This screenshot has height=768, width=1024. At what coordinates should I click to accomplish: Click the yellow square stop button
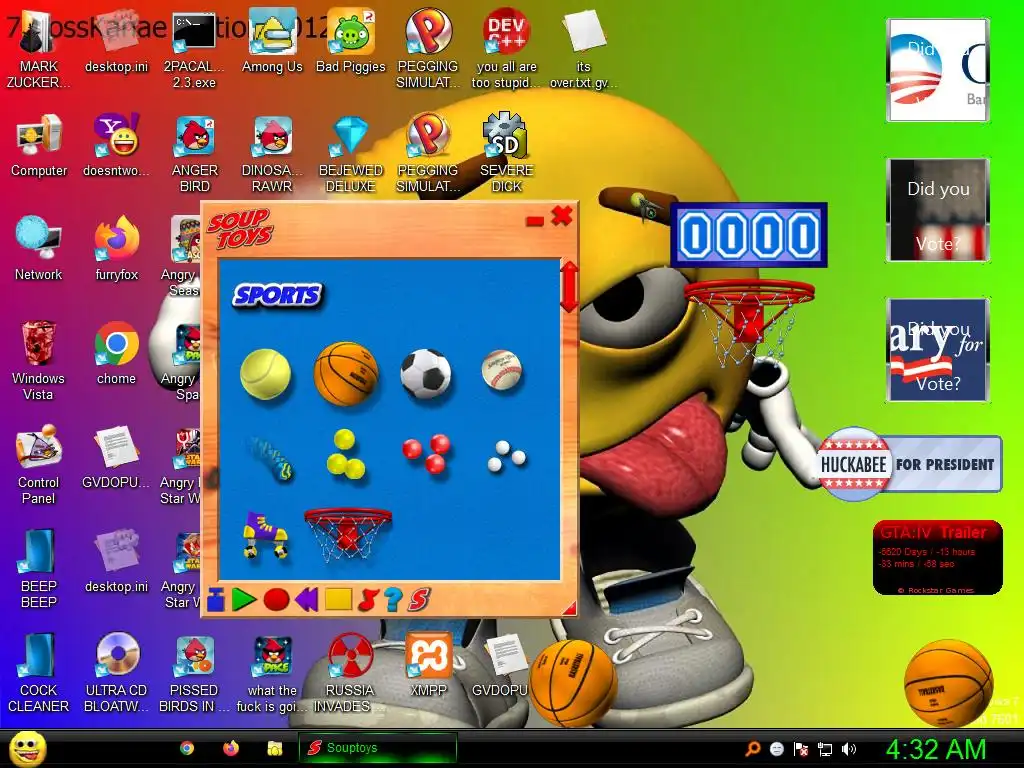(x=338, y=599)
